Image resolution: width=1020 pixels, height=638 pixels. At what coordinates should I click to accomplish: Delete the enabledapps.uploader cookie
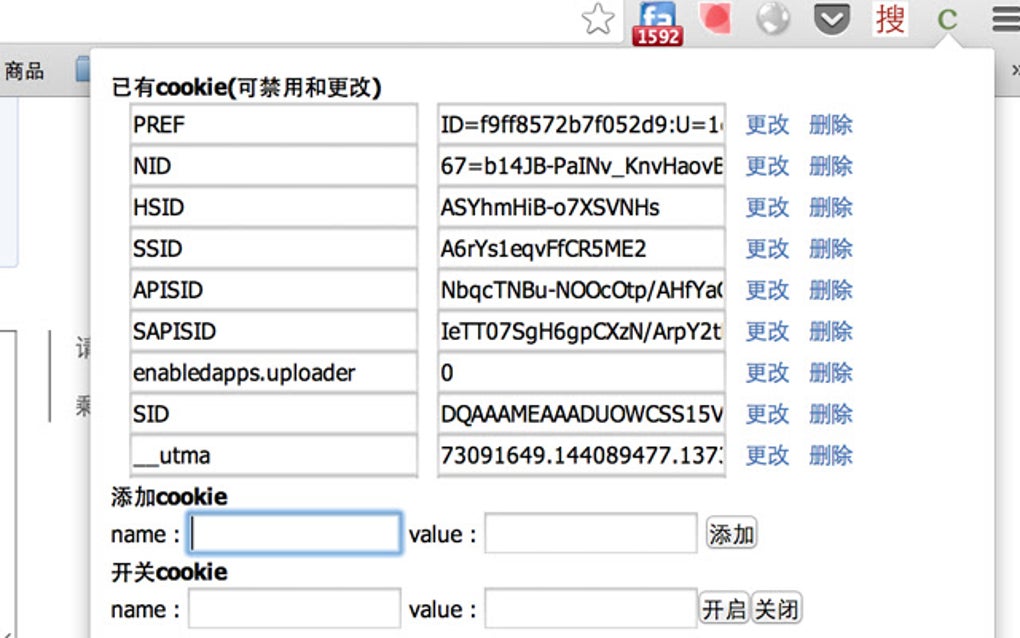click(x=831, y=372)
